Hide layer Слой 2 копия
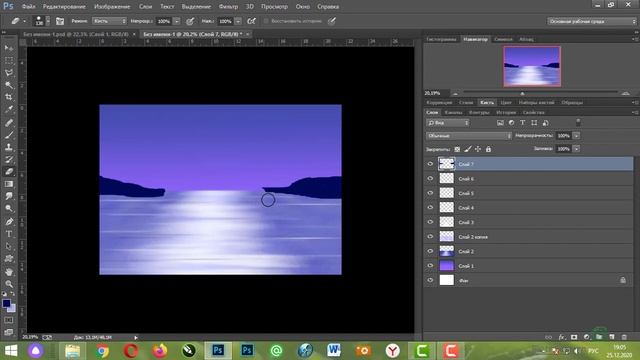The image size is (640, 360). 430,237
